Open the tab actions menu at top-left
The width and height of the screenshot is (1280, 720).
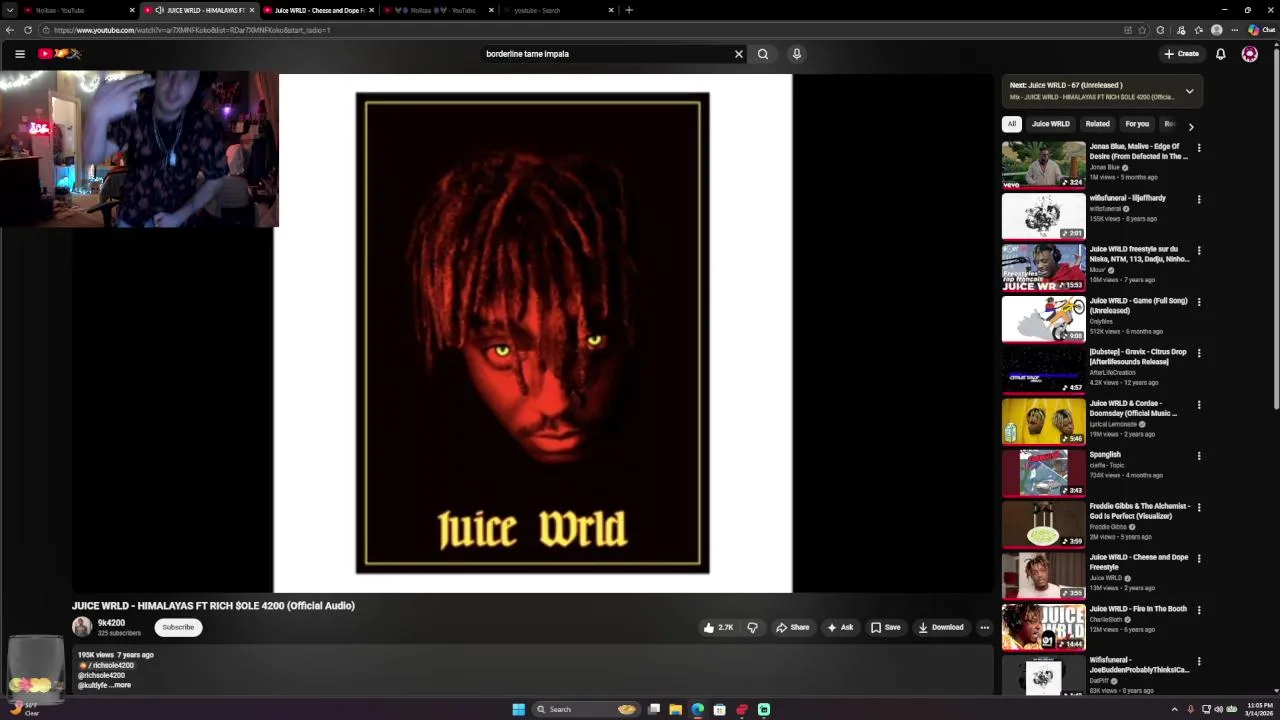pyautogui.click(x=10, y=10)
